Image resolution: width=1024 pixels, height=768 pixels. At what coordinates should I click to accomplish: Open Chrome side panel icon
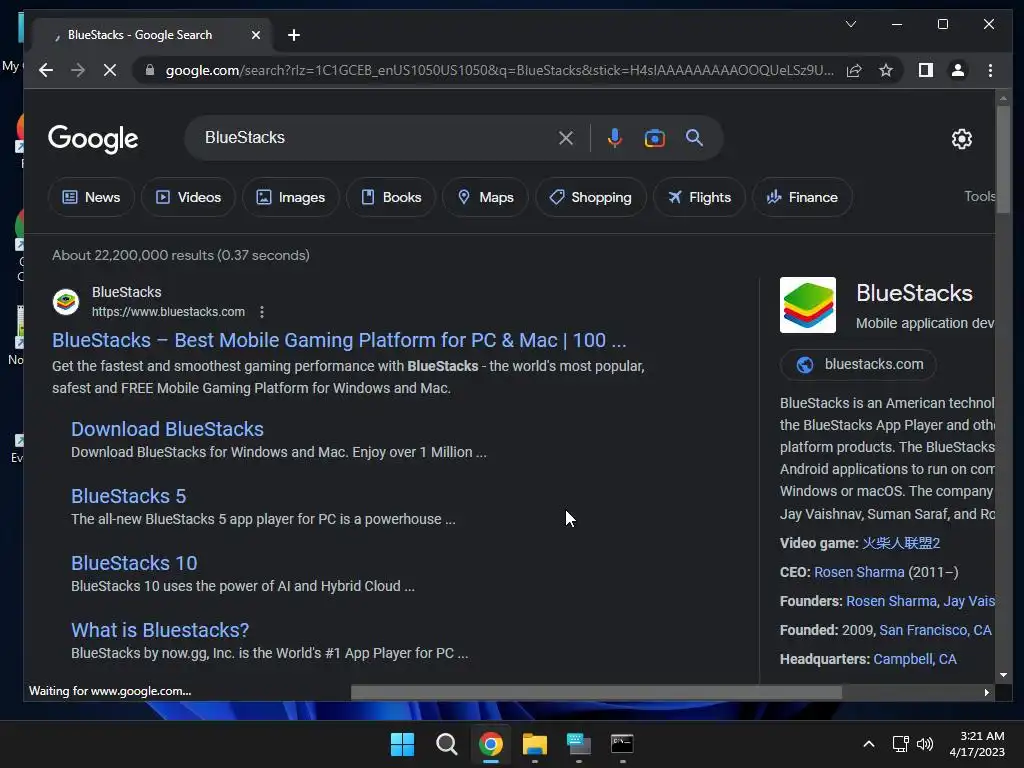point(925,70)
